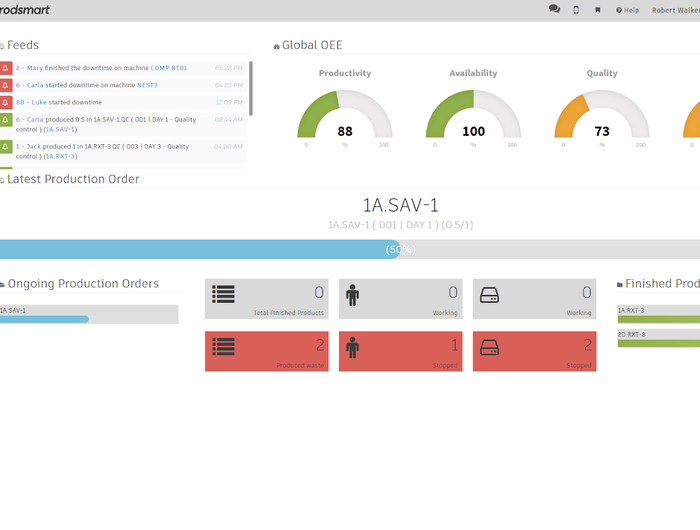Click the person icon on gray Working card
Image resolution: width=700 pixels, height=530 pixels.
click(352, 295)
